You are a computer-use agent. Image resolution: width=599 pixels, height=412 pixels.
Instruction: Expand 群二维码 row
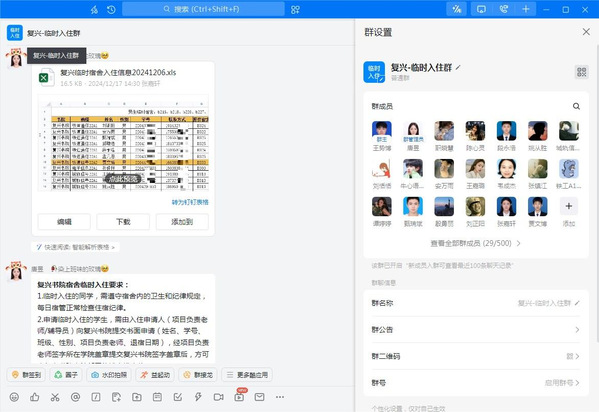click(x=475, y=356)
